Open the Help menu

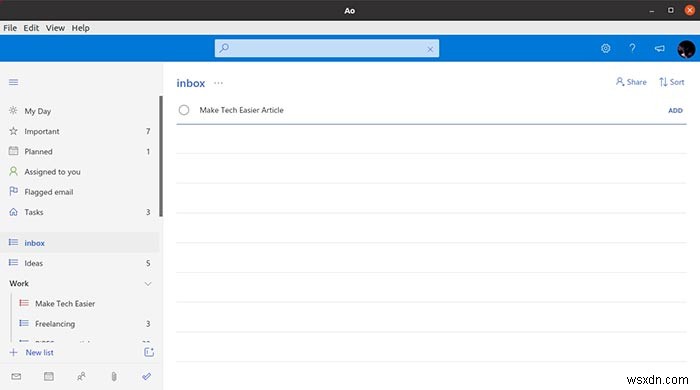tap(80, 28)
